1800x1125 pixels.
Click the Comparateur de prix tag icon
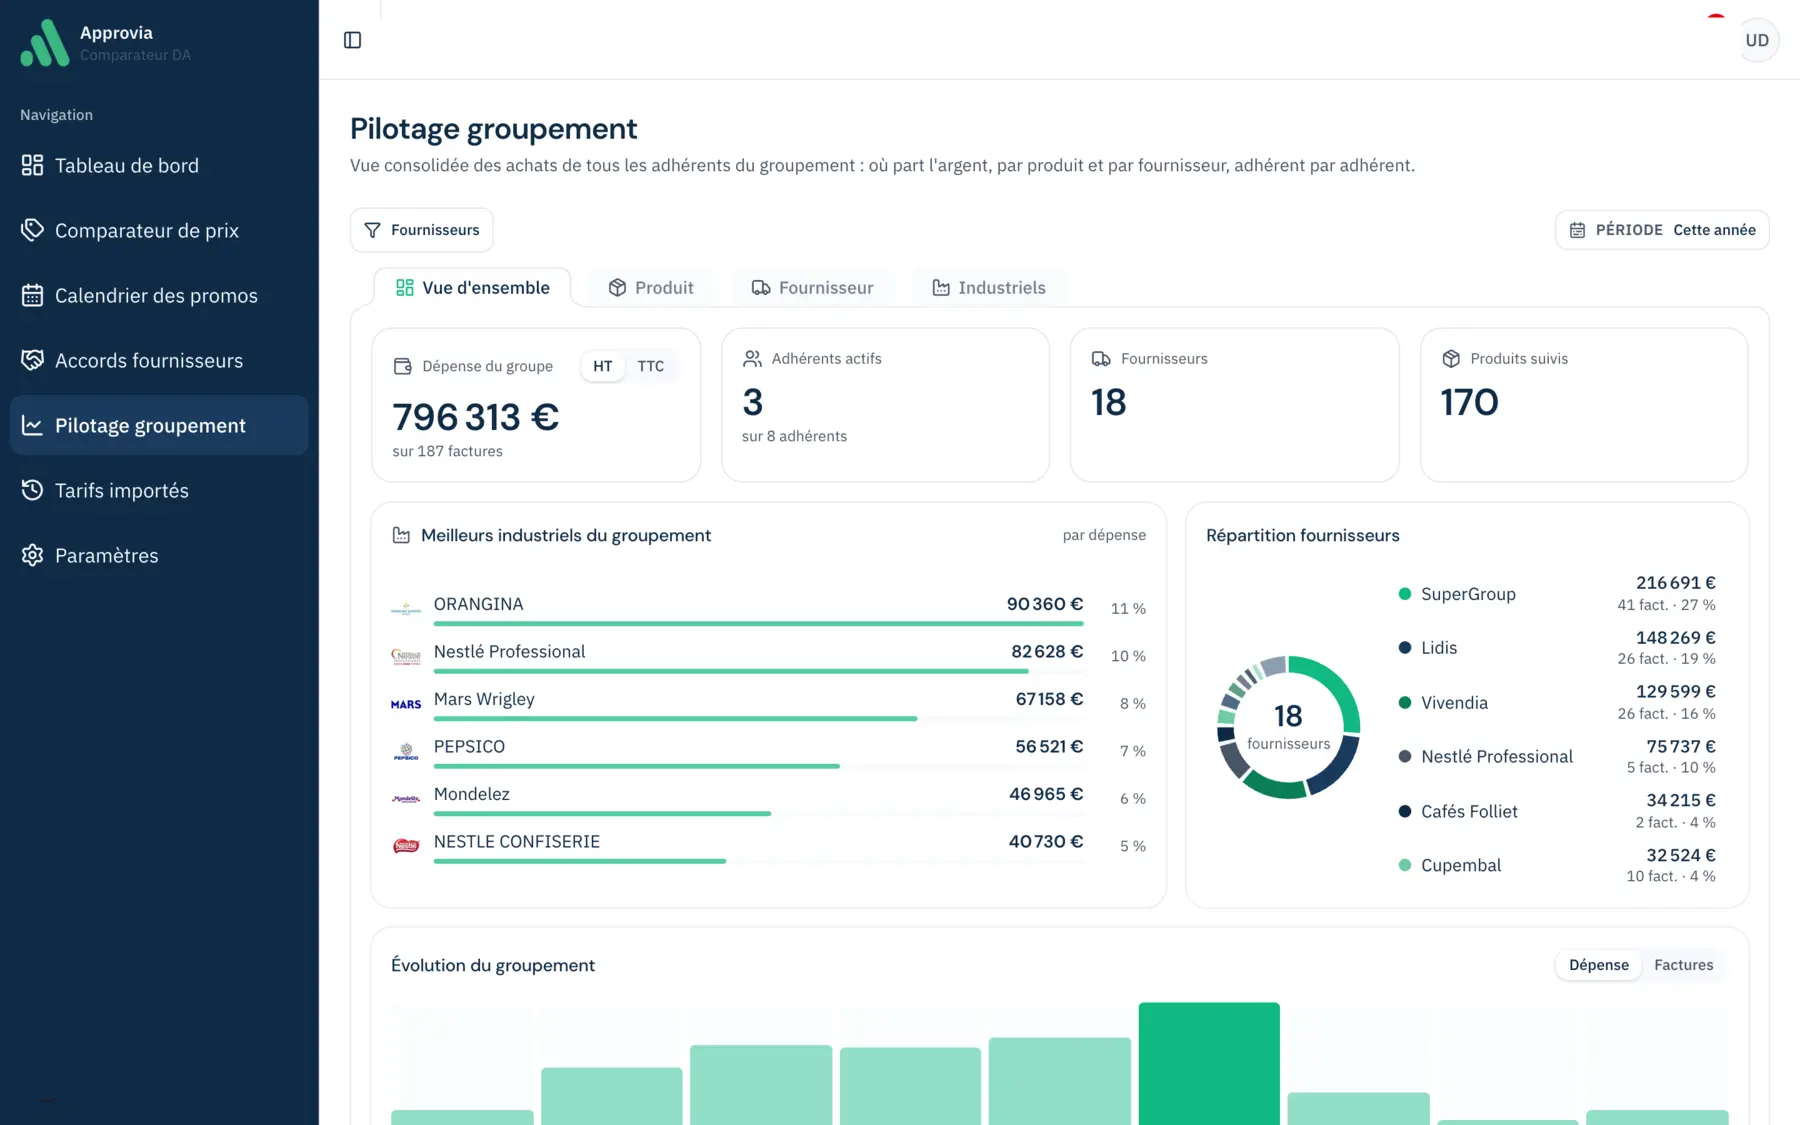click(32, 230)
